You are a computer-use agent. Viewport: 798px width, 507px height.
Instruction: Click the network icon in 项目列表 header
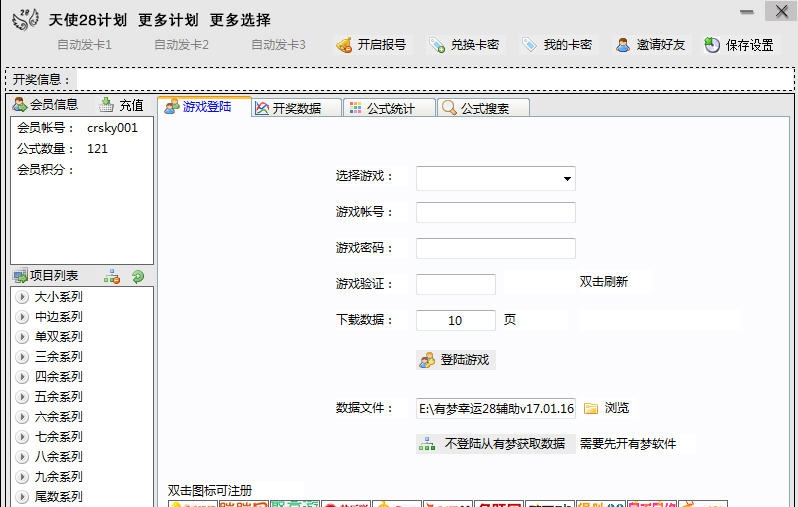coord(111,276)
